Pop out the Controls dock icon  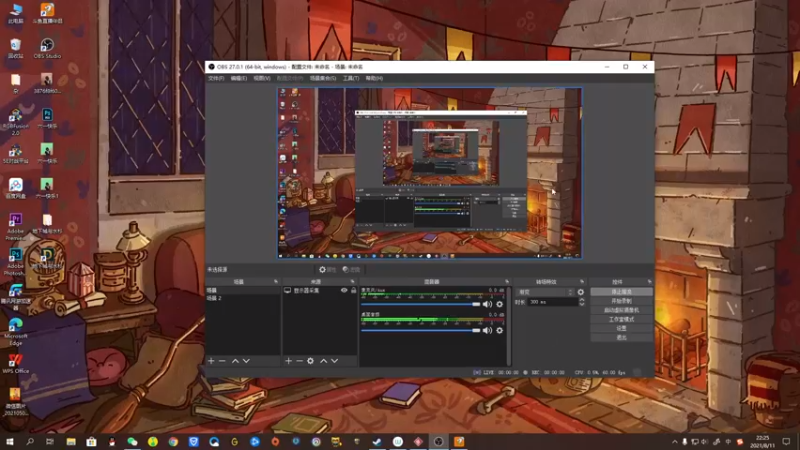649,282
